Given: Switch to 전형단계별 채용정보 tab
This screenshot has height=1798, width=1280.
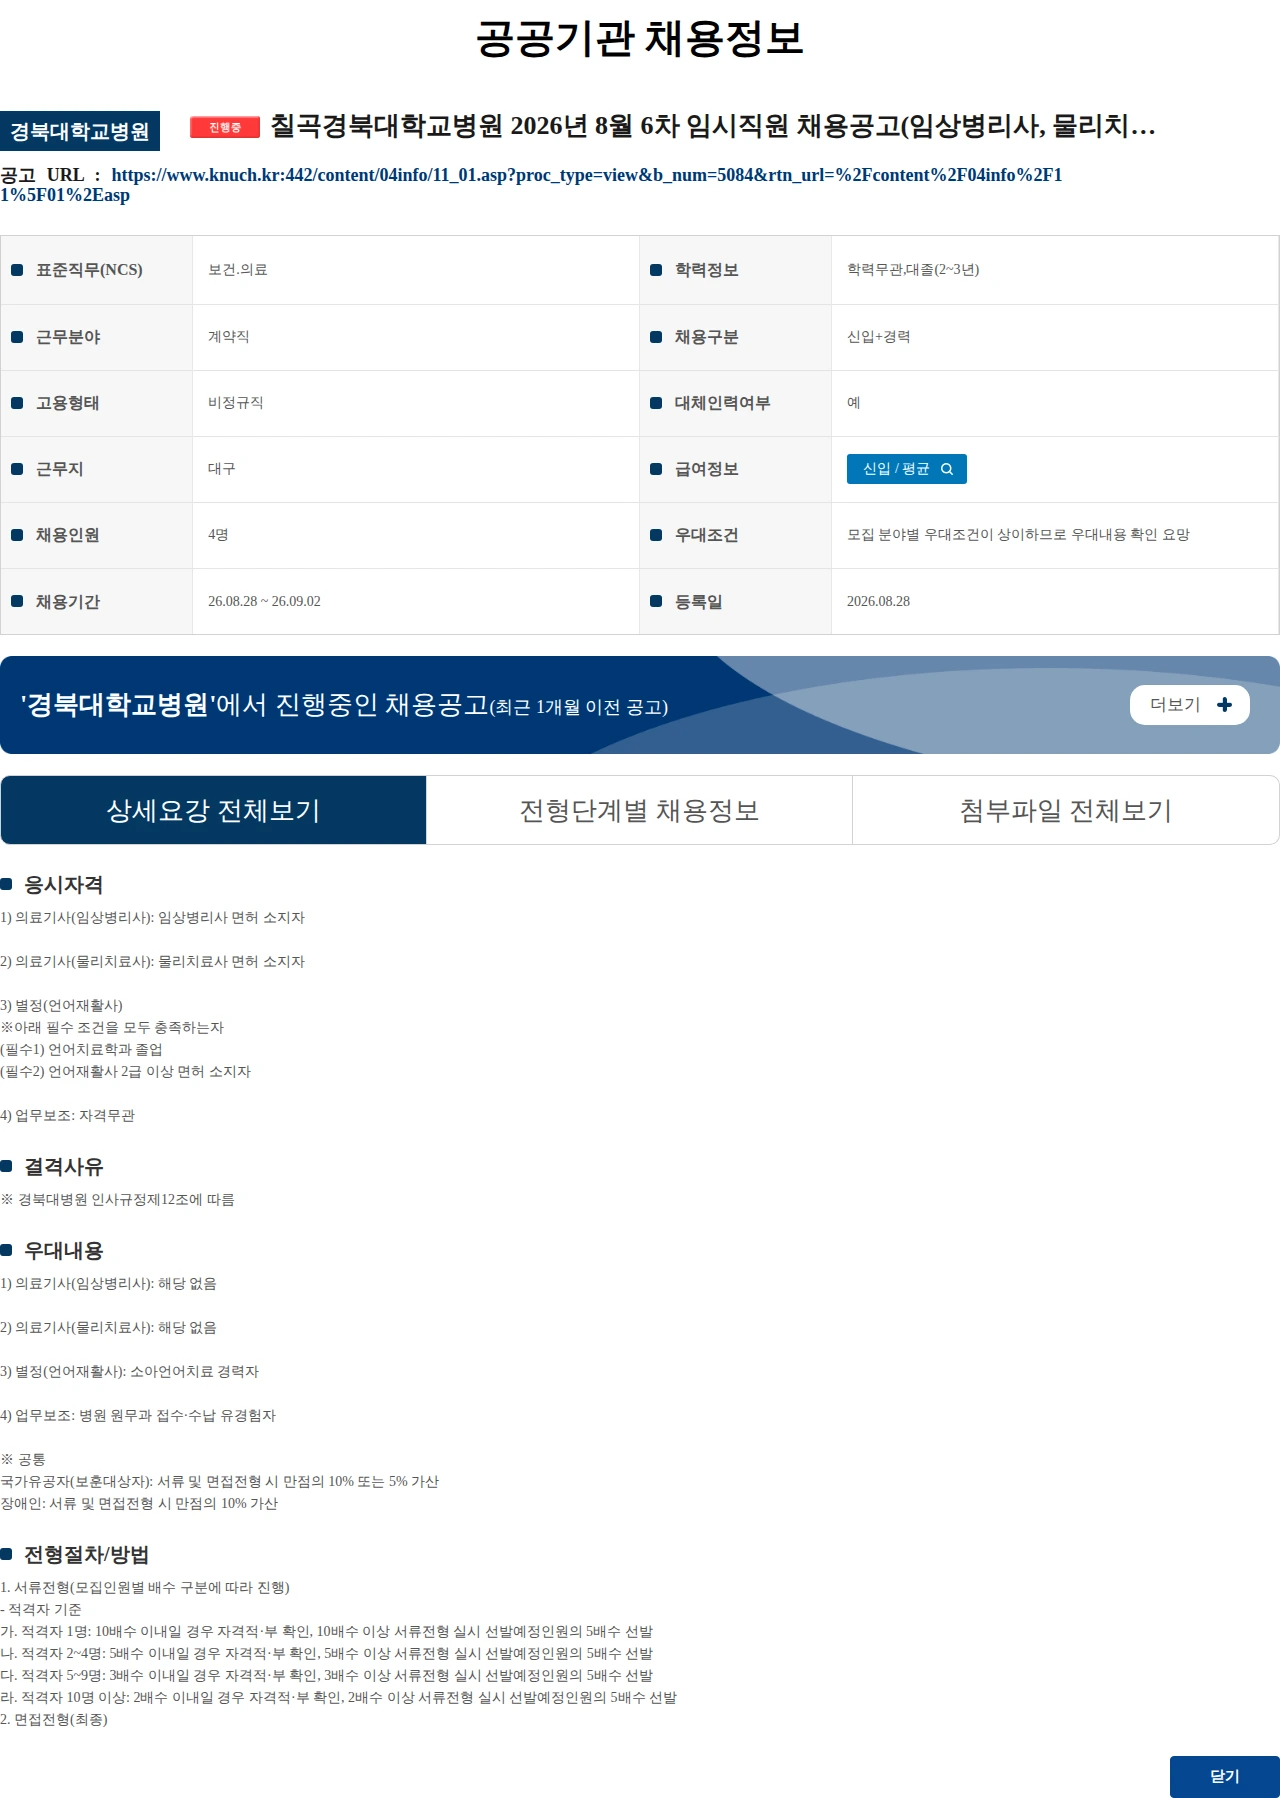Looking at the screenshot, I should 639,810.
